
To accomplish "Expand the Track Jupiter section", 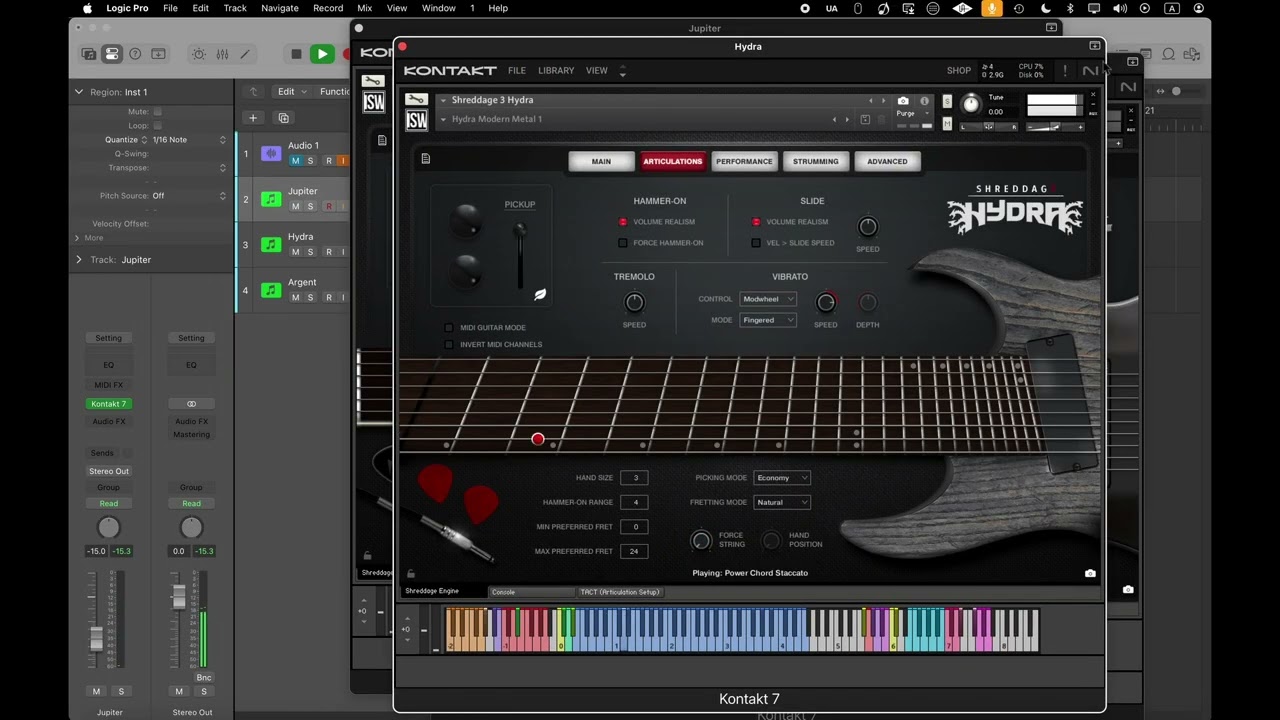I will [x=79, y=260].
